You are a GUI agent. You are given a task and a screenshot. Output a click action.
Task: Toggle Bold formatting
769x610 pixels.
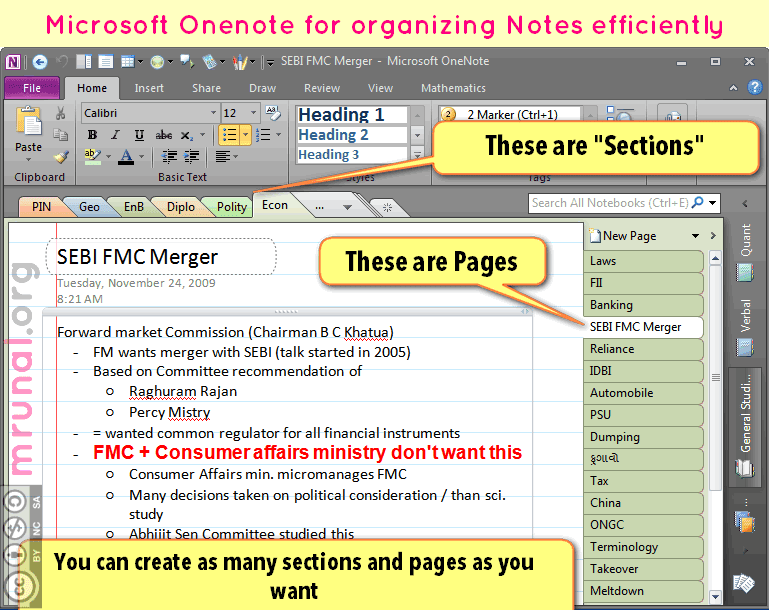[x=92, y=135]
